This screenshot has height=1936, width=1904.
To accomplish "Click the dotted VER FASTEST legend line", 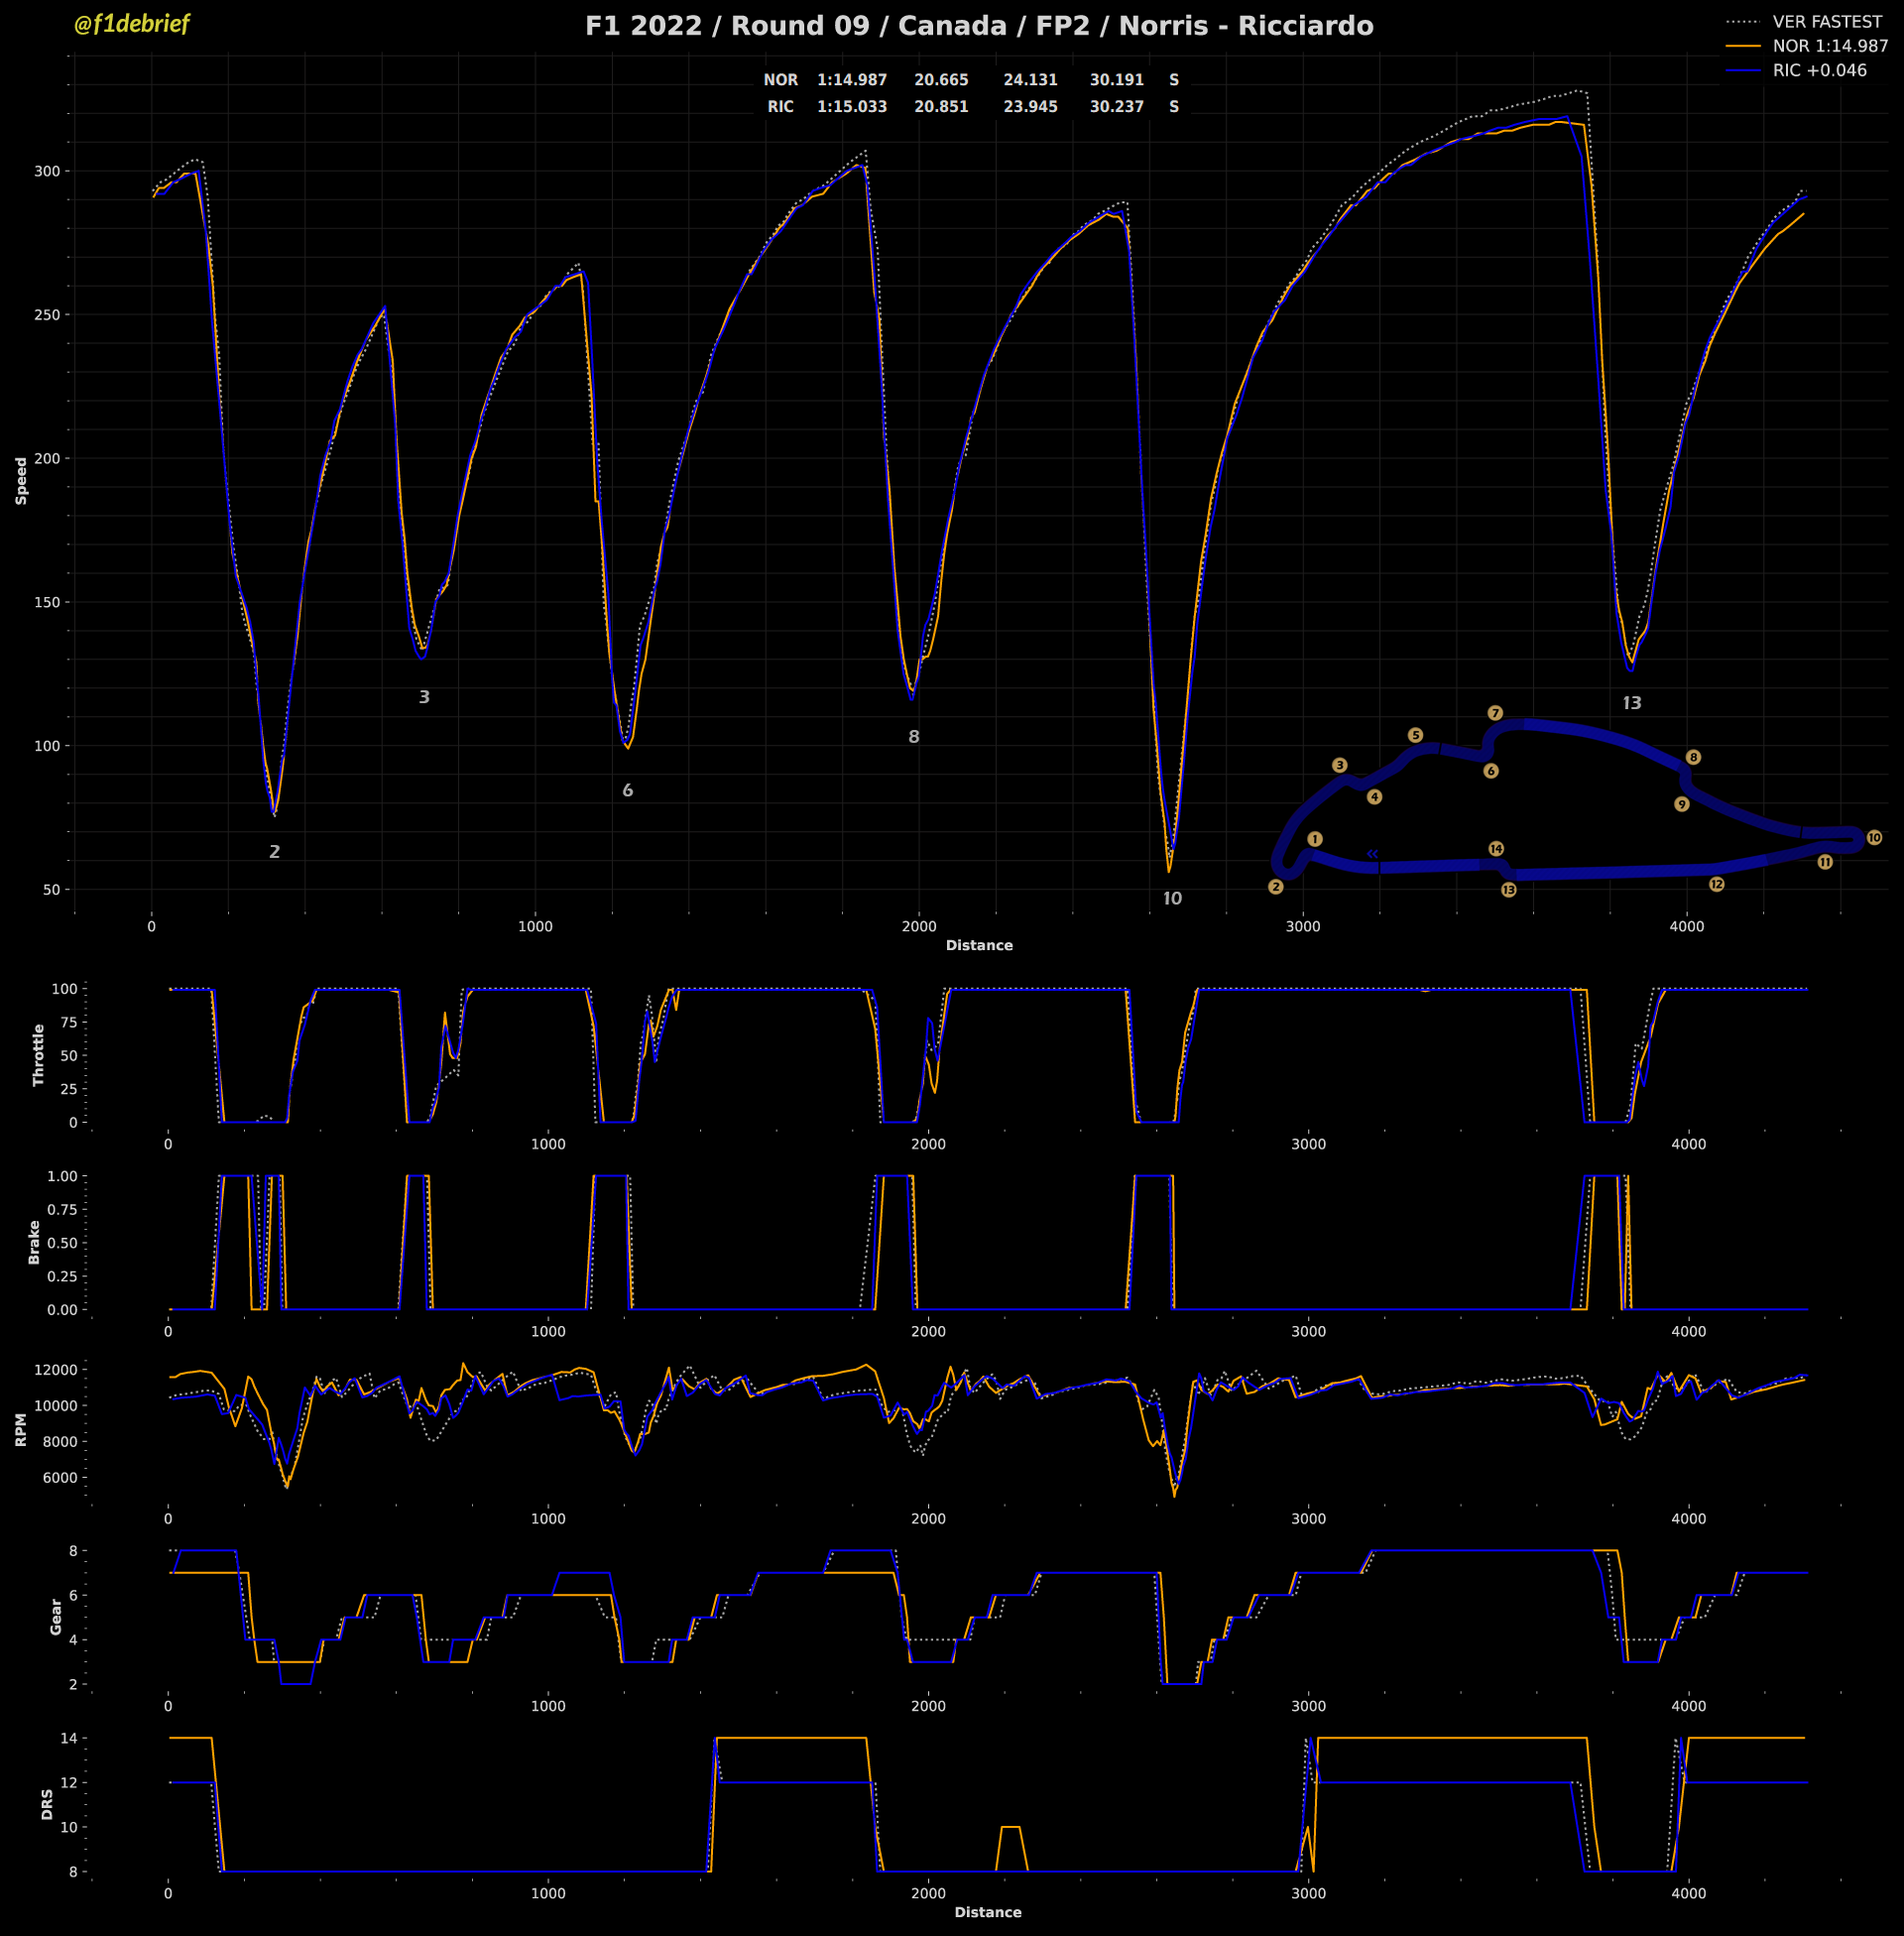I will [x=1742, y=22].
